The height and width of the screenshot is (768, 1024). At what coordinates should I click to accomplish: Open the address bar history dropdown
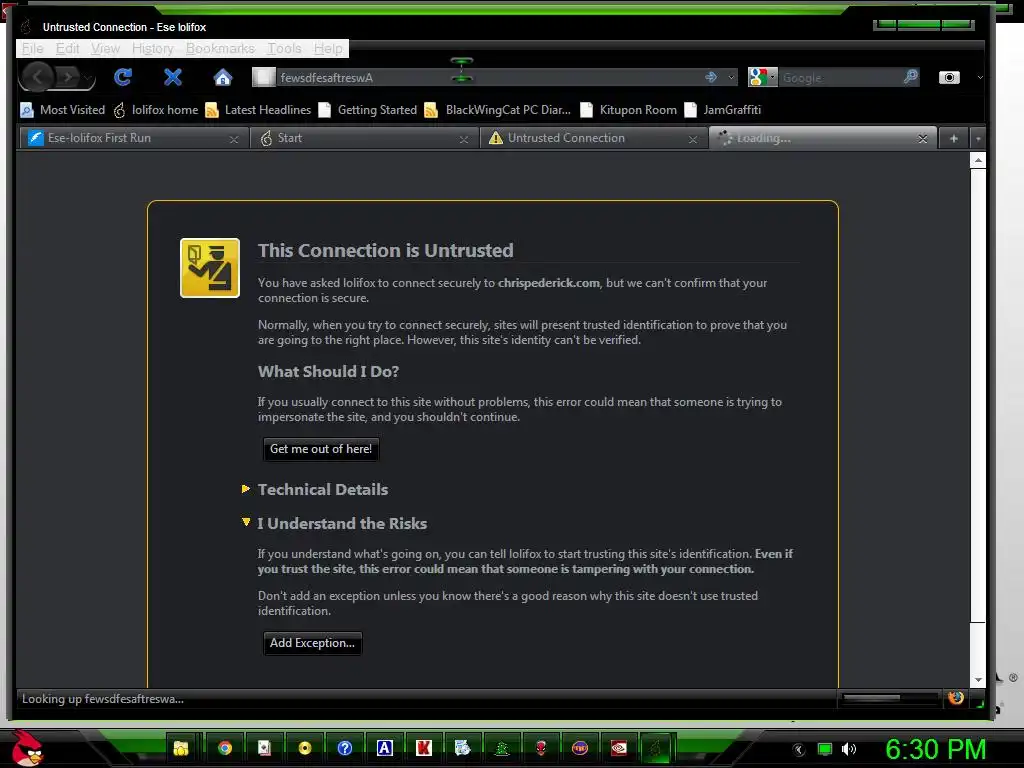[x=731, y=77]
